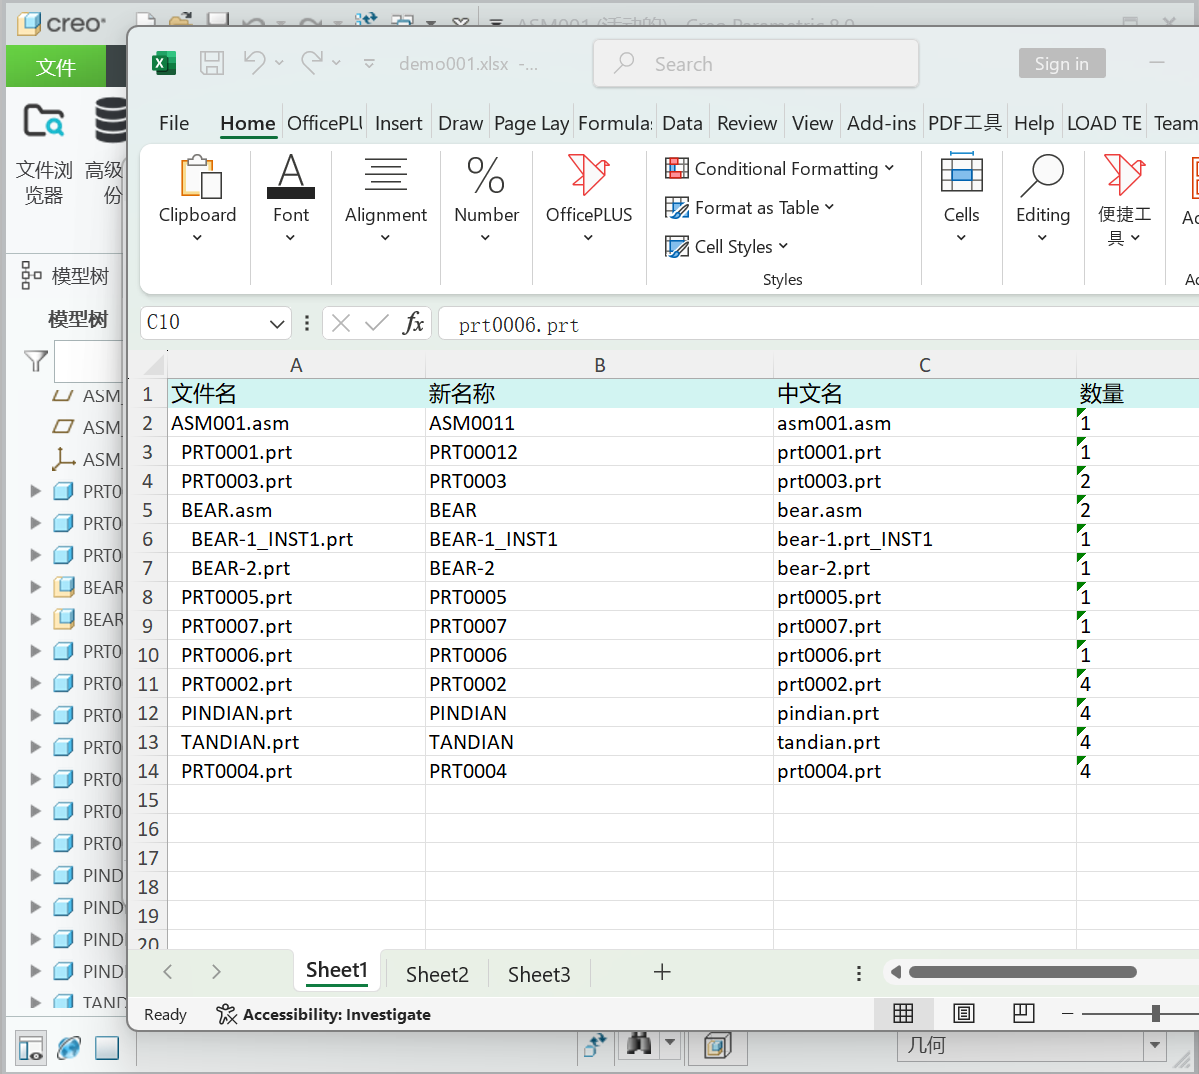Select Normal view in status bar
Image resolution: width=1199 pixels, height=1074 pixels.
point(903,1013)
